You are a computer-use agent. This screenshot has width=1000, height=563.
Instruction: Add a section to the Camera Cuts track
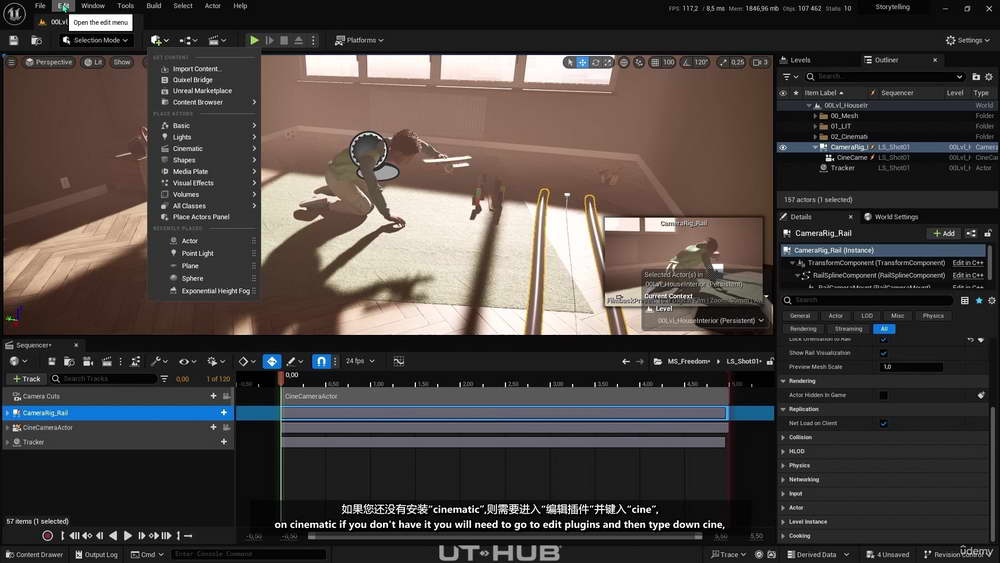click(213, 397)
